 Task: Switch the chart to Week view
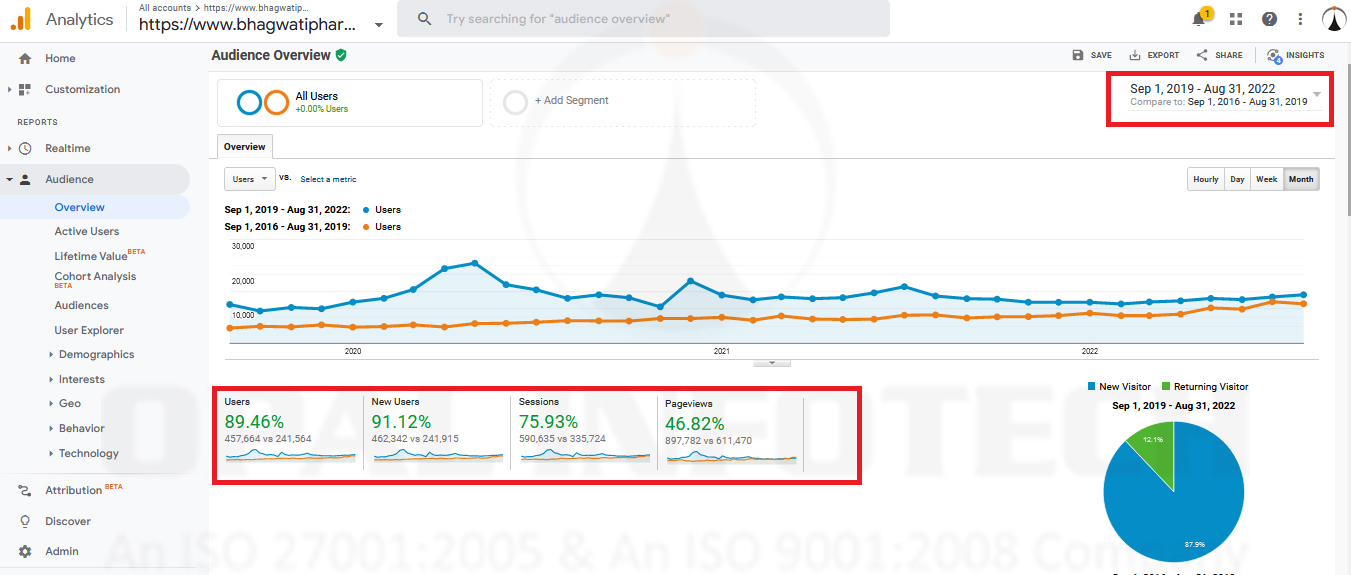pyautogui.click(x=1266, y=179)
